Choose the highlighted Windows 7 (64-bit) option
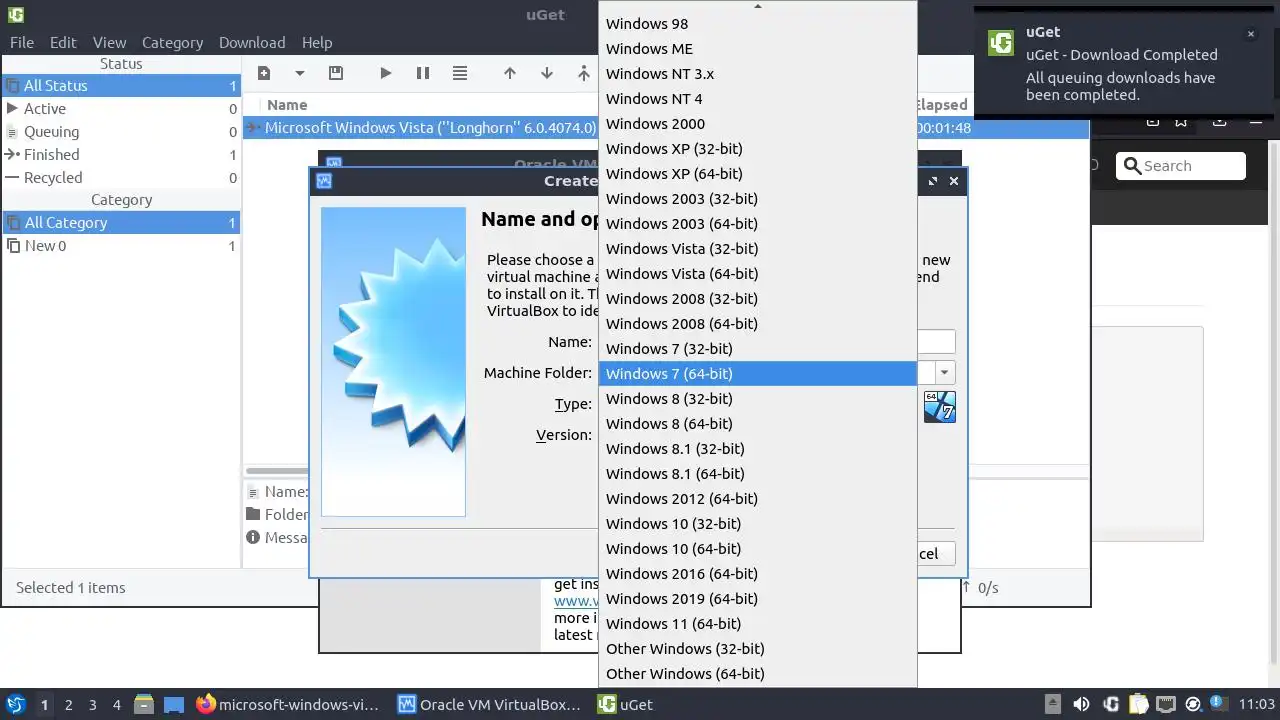This screenshot has height=720, width=1280. click(757, 373)
